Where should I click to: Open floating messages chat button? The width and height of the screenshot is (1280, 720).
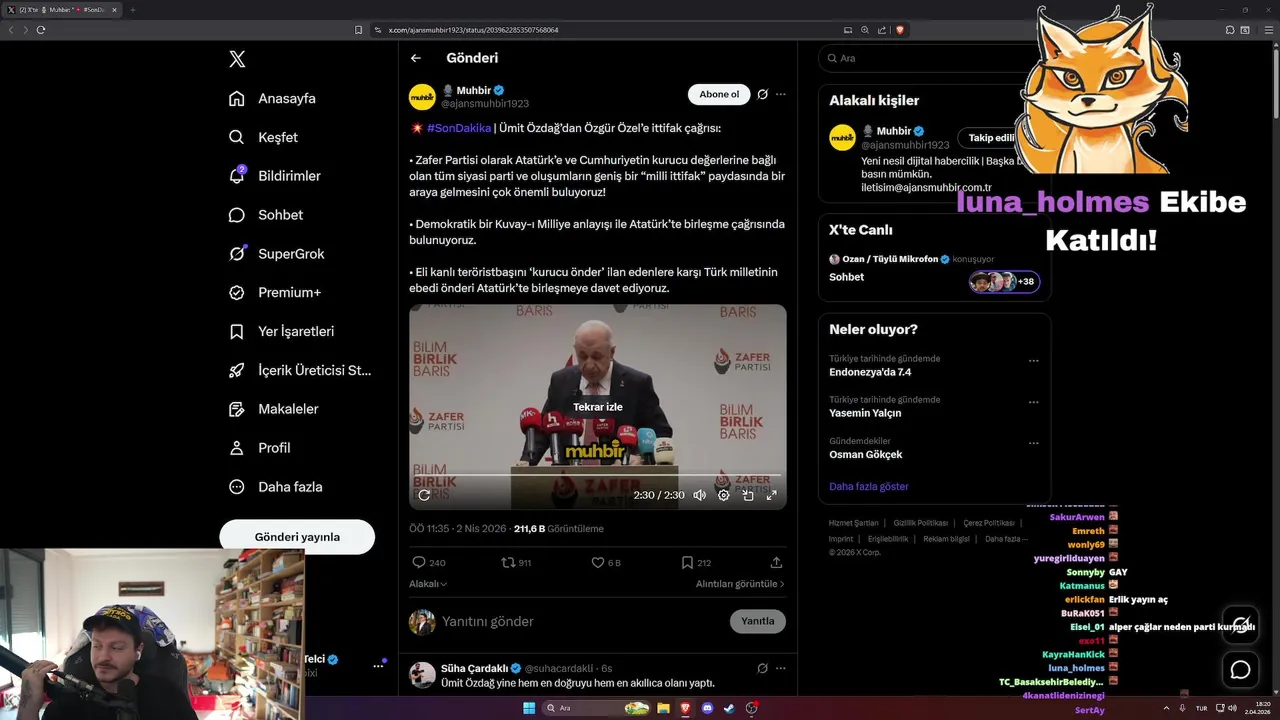1241,670
